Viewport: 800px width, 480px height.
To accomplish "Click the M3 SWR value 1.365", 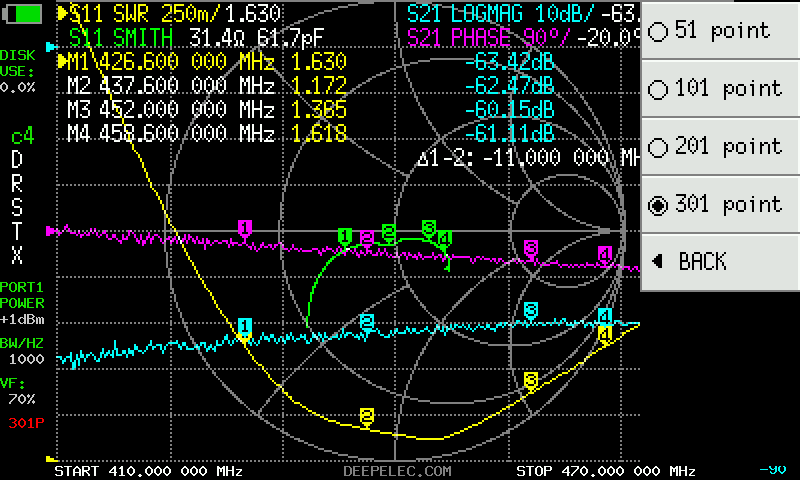I will click(319, 110).
